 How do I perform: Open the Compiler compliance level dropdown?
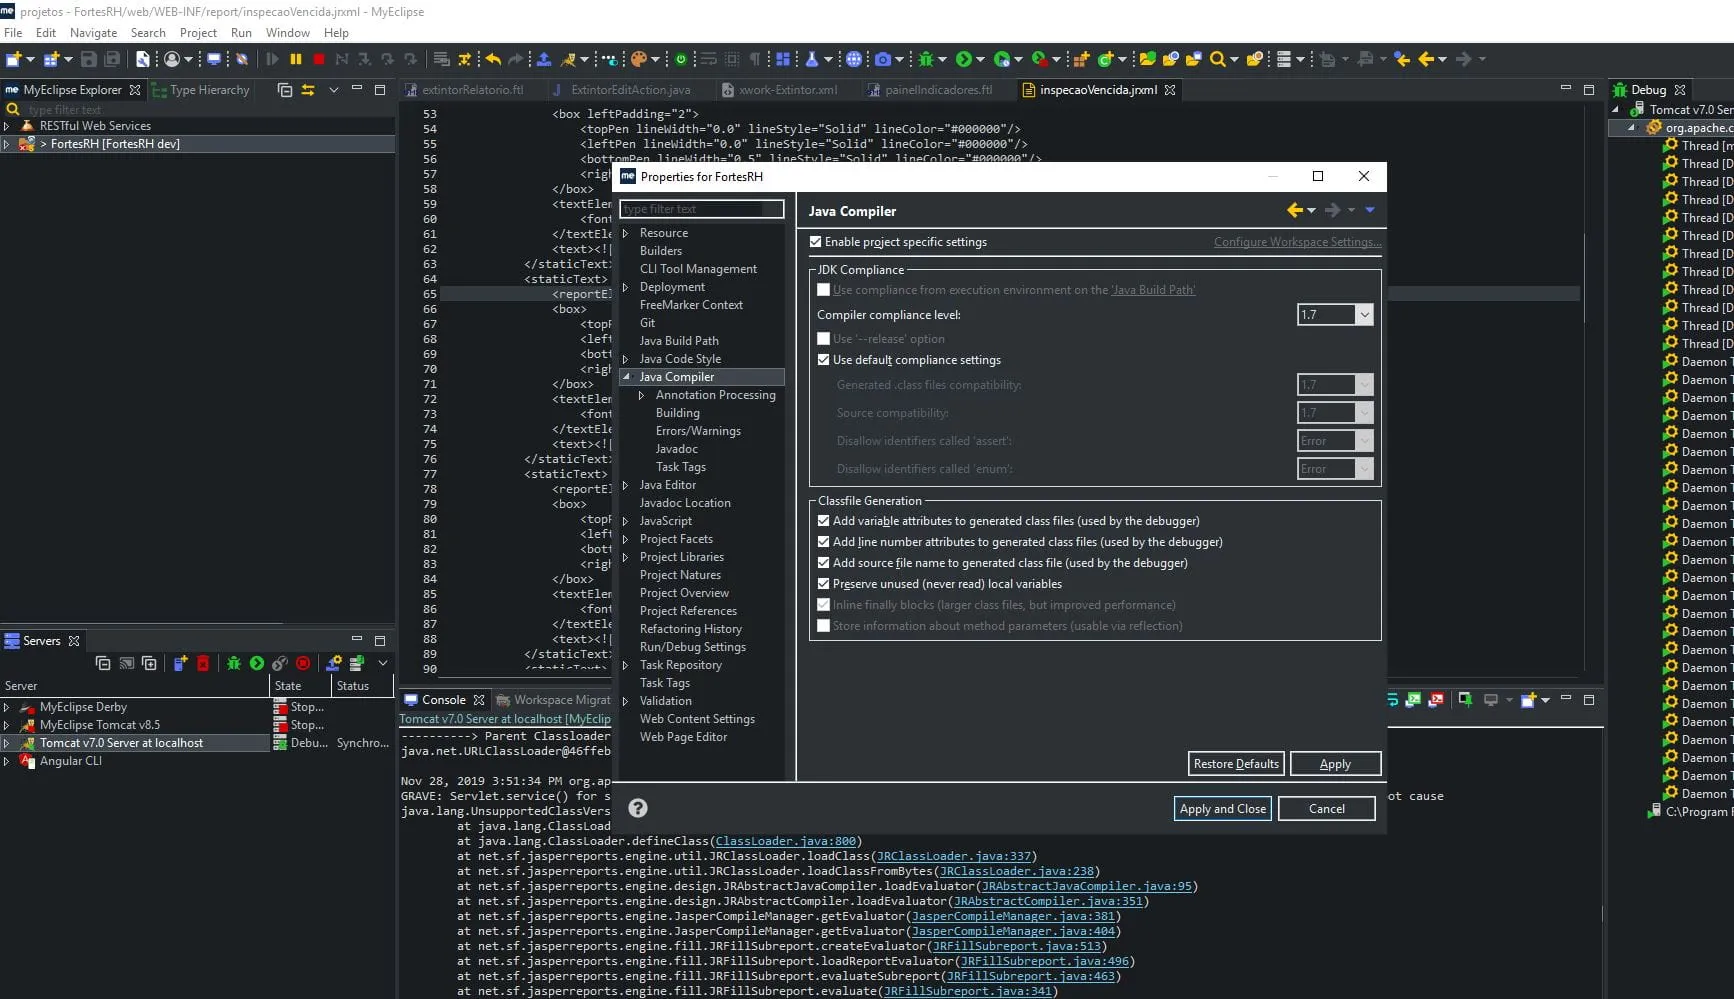1364,315
